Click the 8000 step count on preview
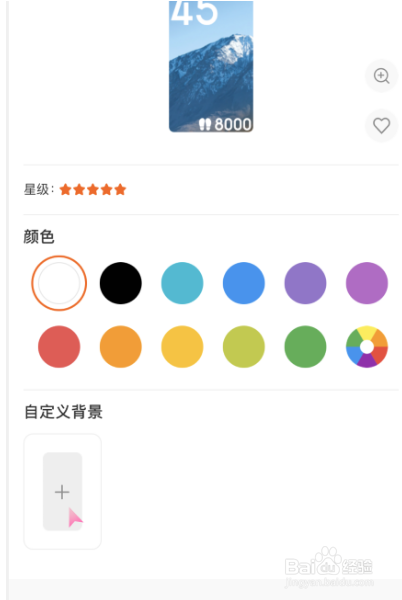402x600 pixels. tap(225, 124)
